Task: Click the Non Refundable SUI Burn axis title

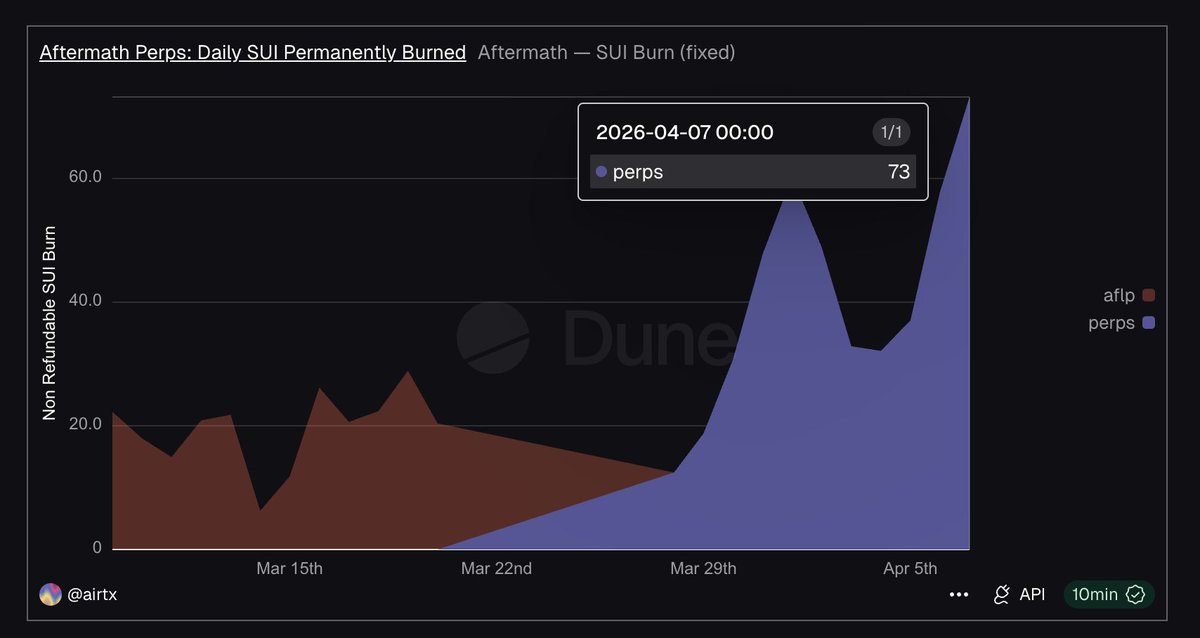Action: pyautogui.click(x=49, y=322)
